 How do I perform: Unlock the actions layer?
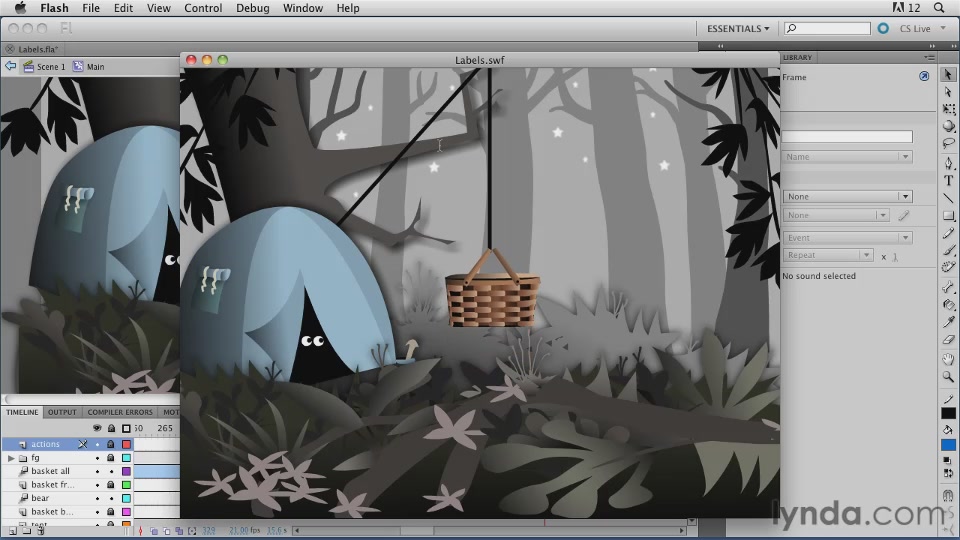111,444
